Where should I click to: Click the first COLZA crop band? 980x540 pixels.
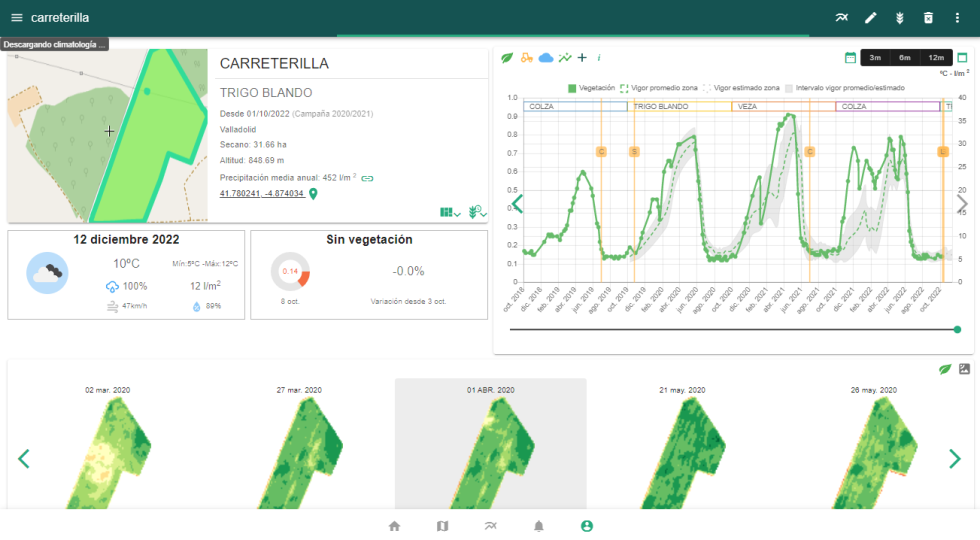coord(575,106)
